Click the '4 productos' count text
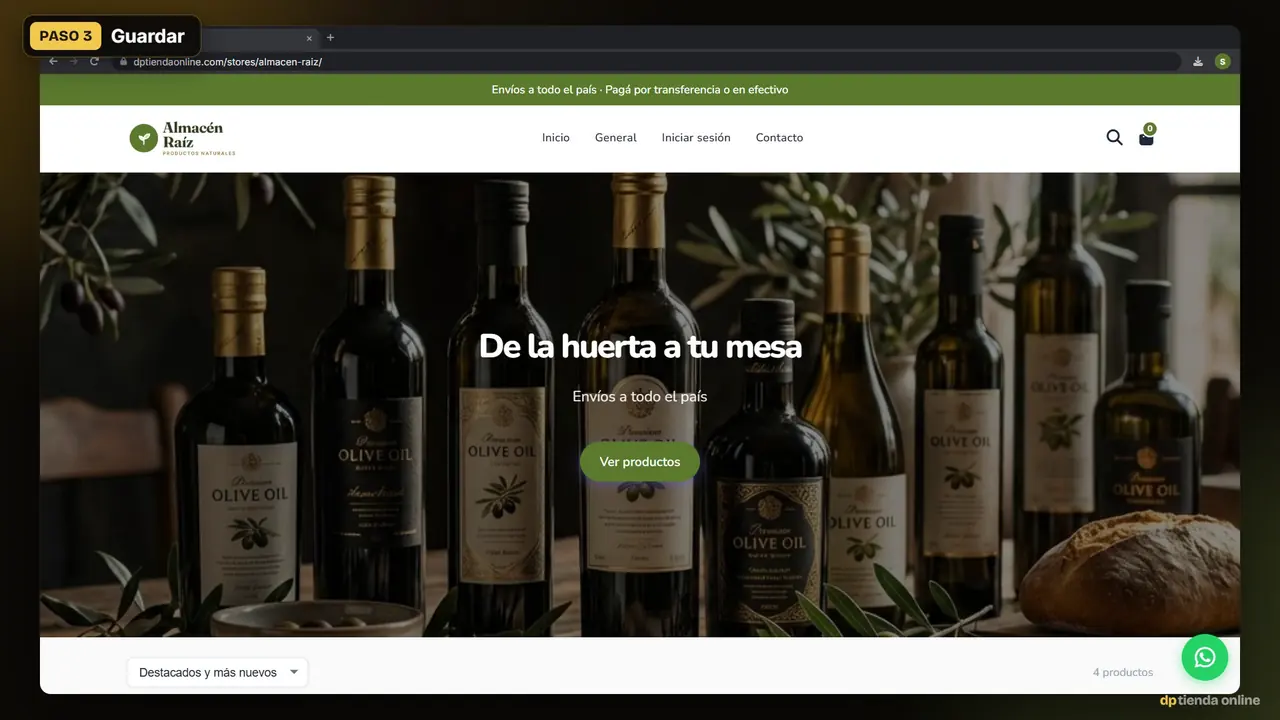 point(1123,673)
